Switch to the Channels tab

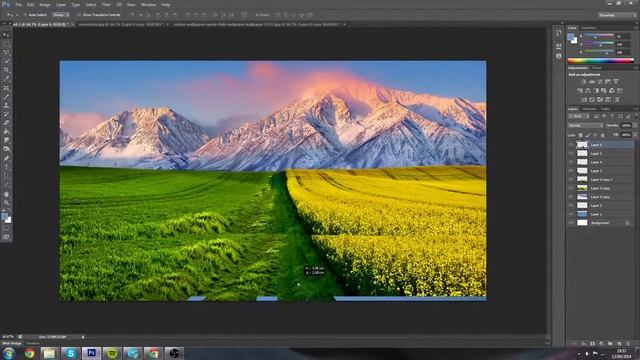tap(589, 109)
